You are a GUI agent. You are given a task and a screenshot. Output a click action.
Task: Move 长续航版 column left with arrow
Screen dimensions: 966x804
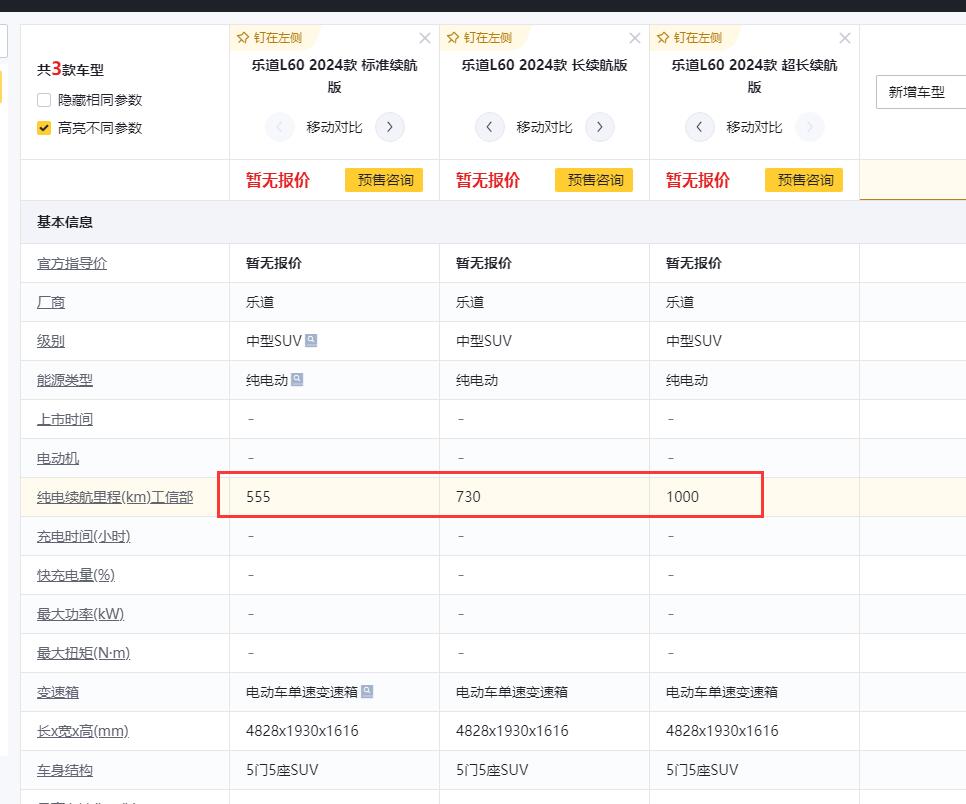(489, 127)
